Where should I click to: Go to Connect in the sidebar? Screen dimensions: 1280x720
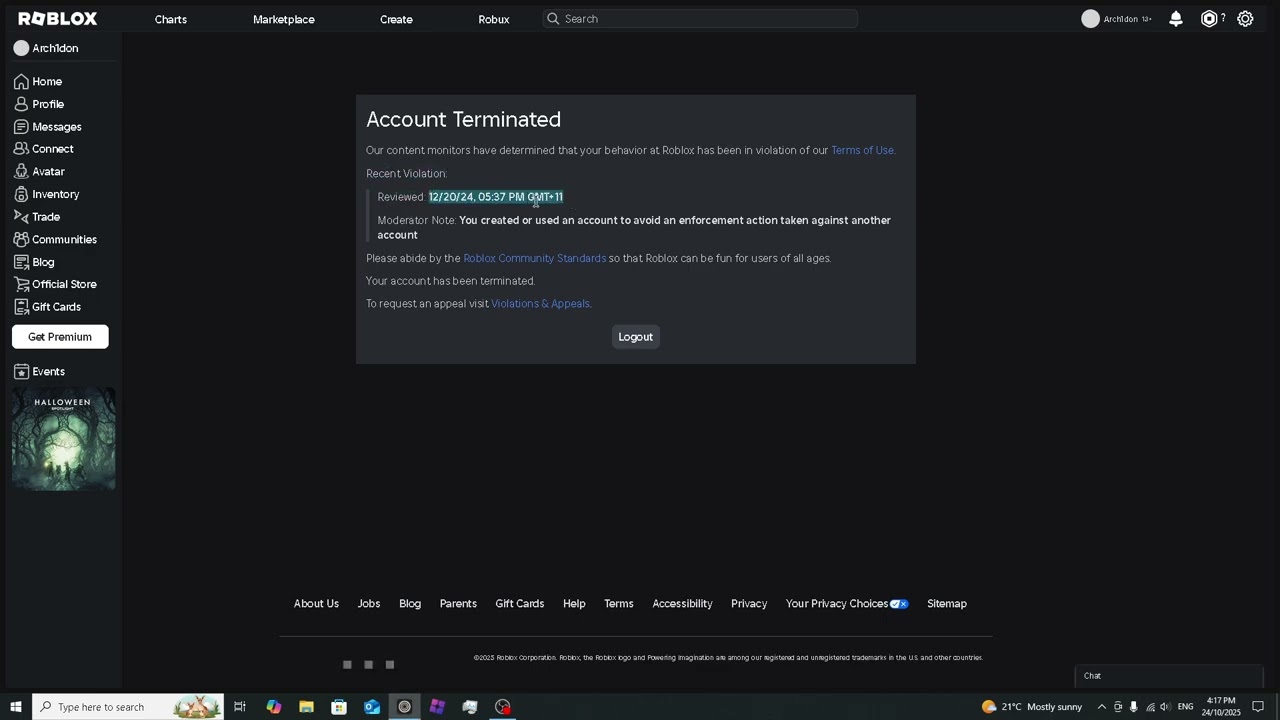click(x=44, y=149)
